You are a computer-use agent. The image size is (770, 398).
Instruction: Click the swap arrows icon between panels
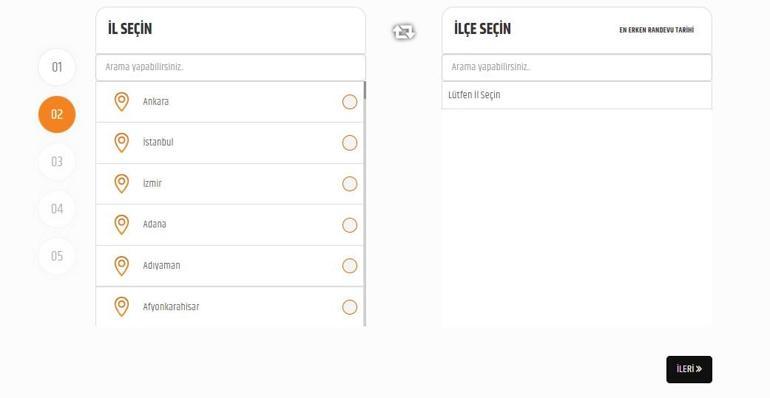[404, 32]
